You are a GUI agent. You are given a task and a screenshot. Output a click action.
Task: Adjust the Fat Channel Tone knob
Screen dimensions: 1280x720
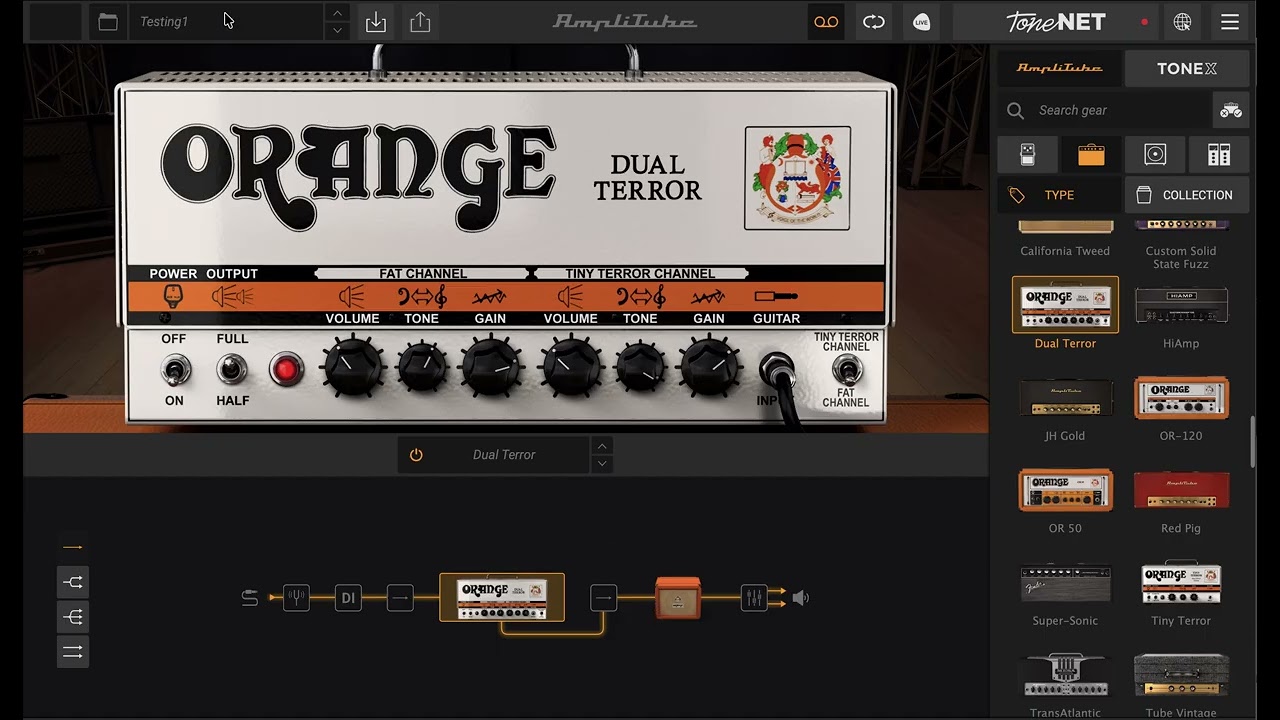point(422,368)
